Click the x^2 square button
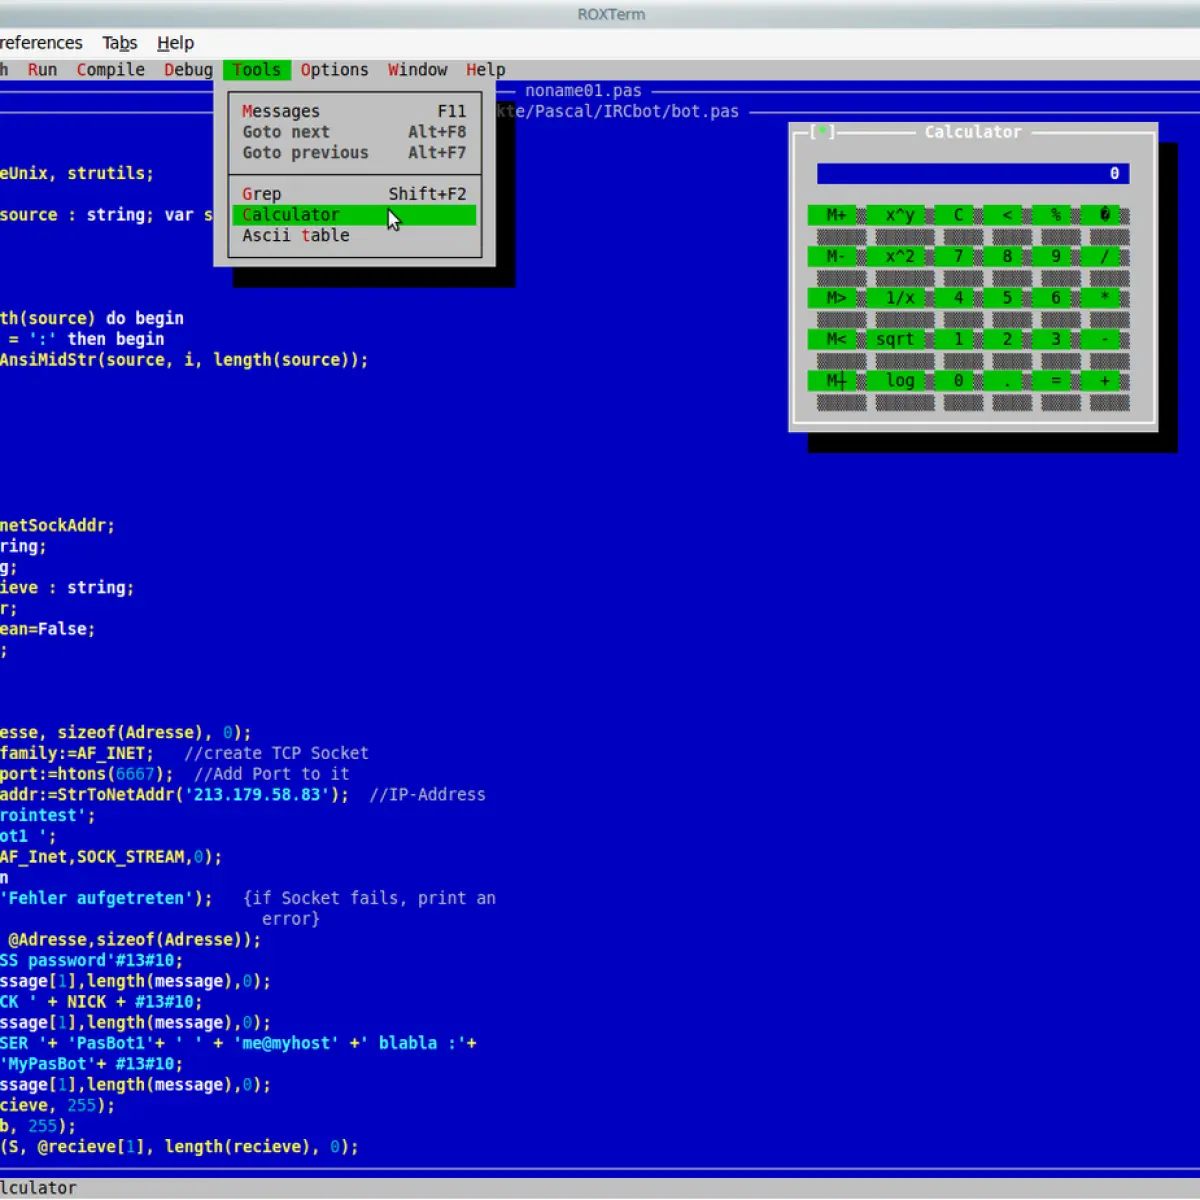The width and height of the screenshot is (1200, 1200). (895, 256)
